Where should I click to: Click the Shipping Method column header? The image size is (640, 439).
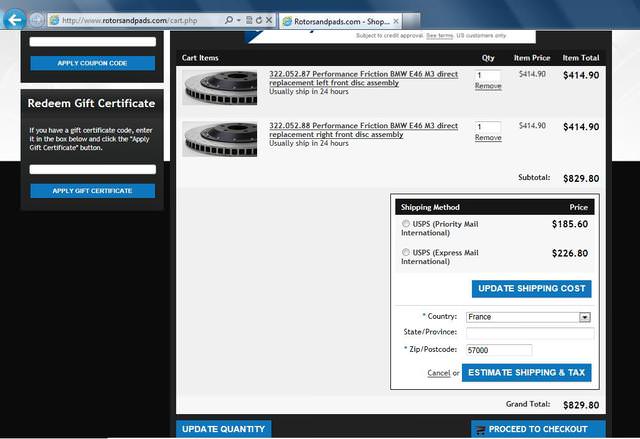click(430, 207)
